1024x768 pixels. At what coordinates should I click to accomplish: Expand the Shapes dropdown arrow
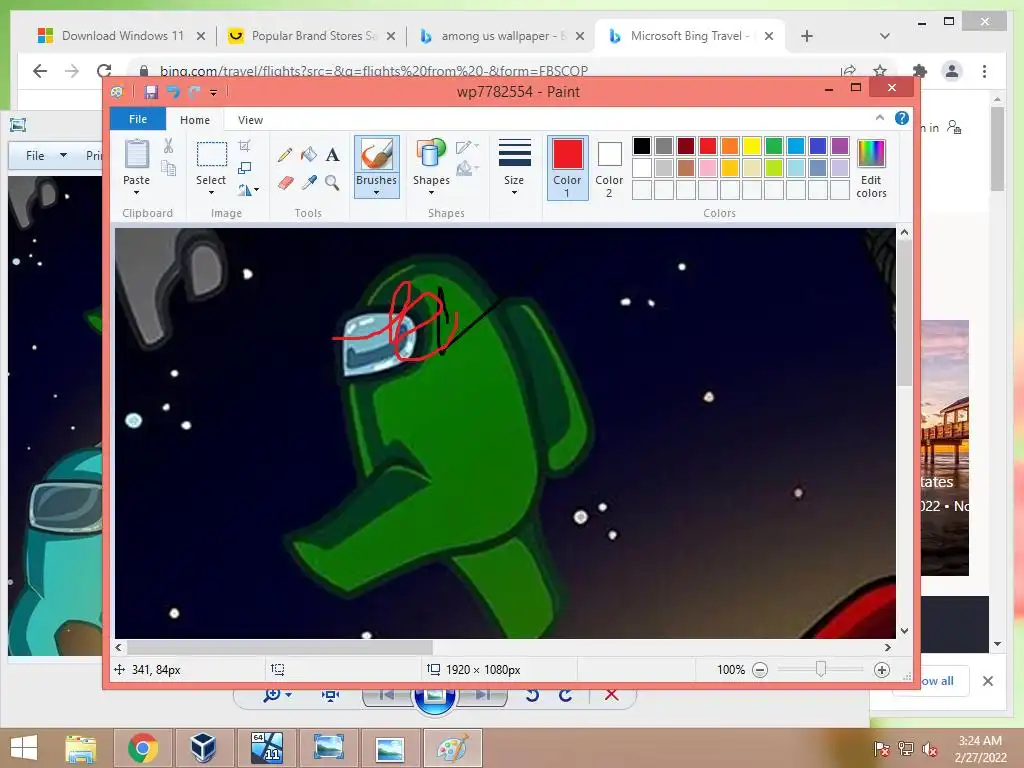click(x=431, y=193)
